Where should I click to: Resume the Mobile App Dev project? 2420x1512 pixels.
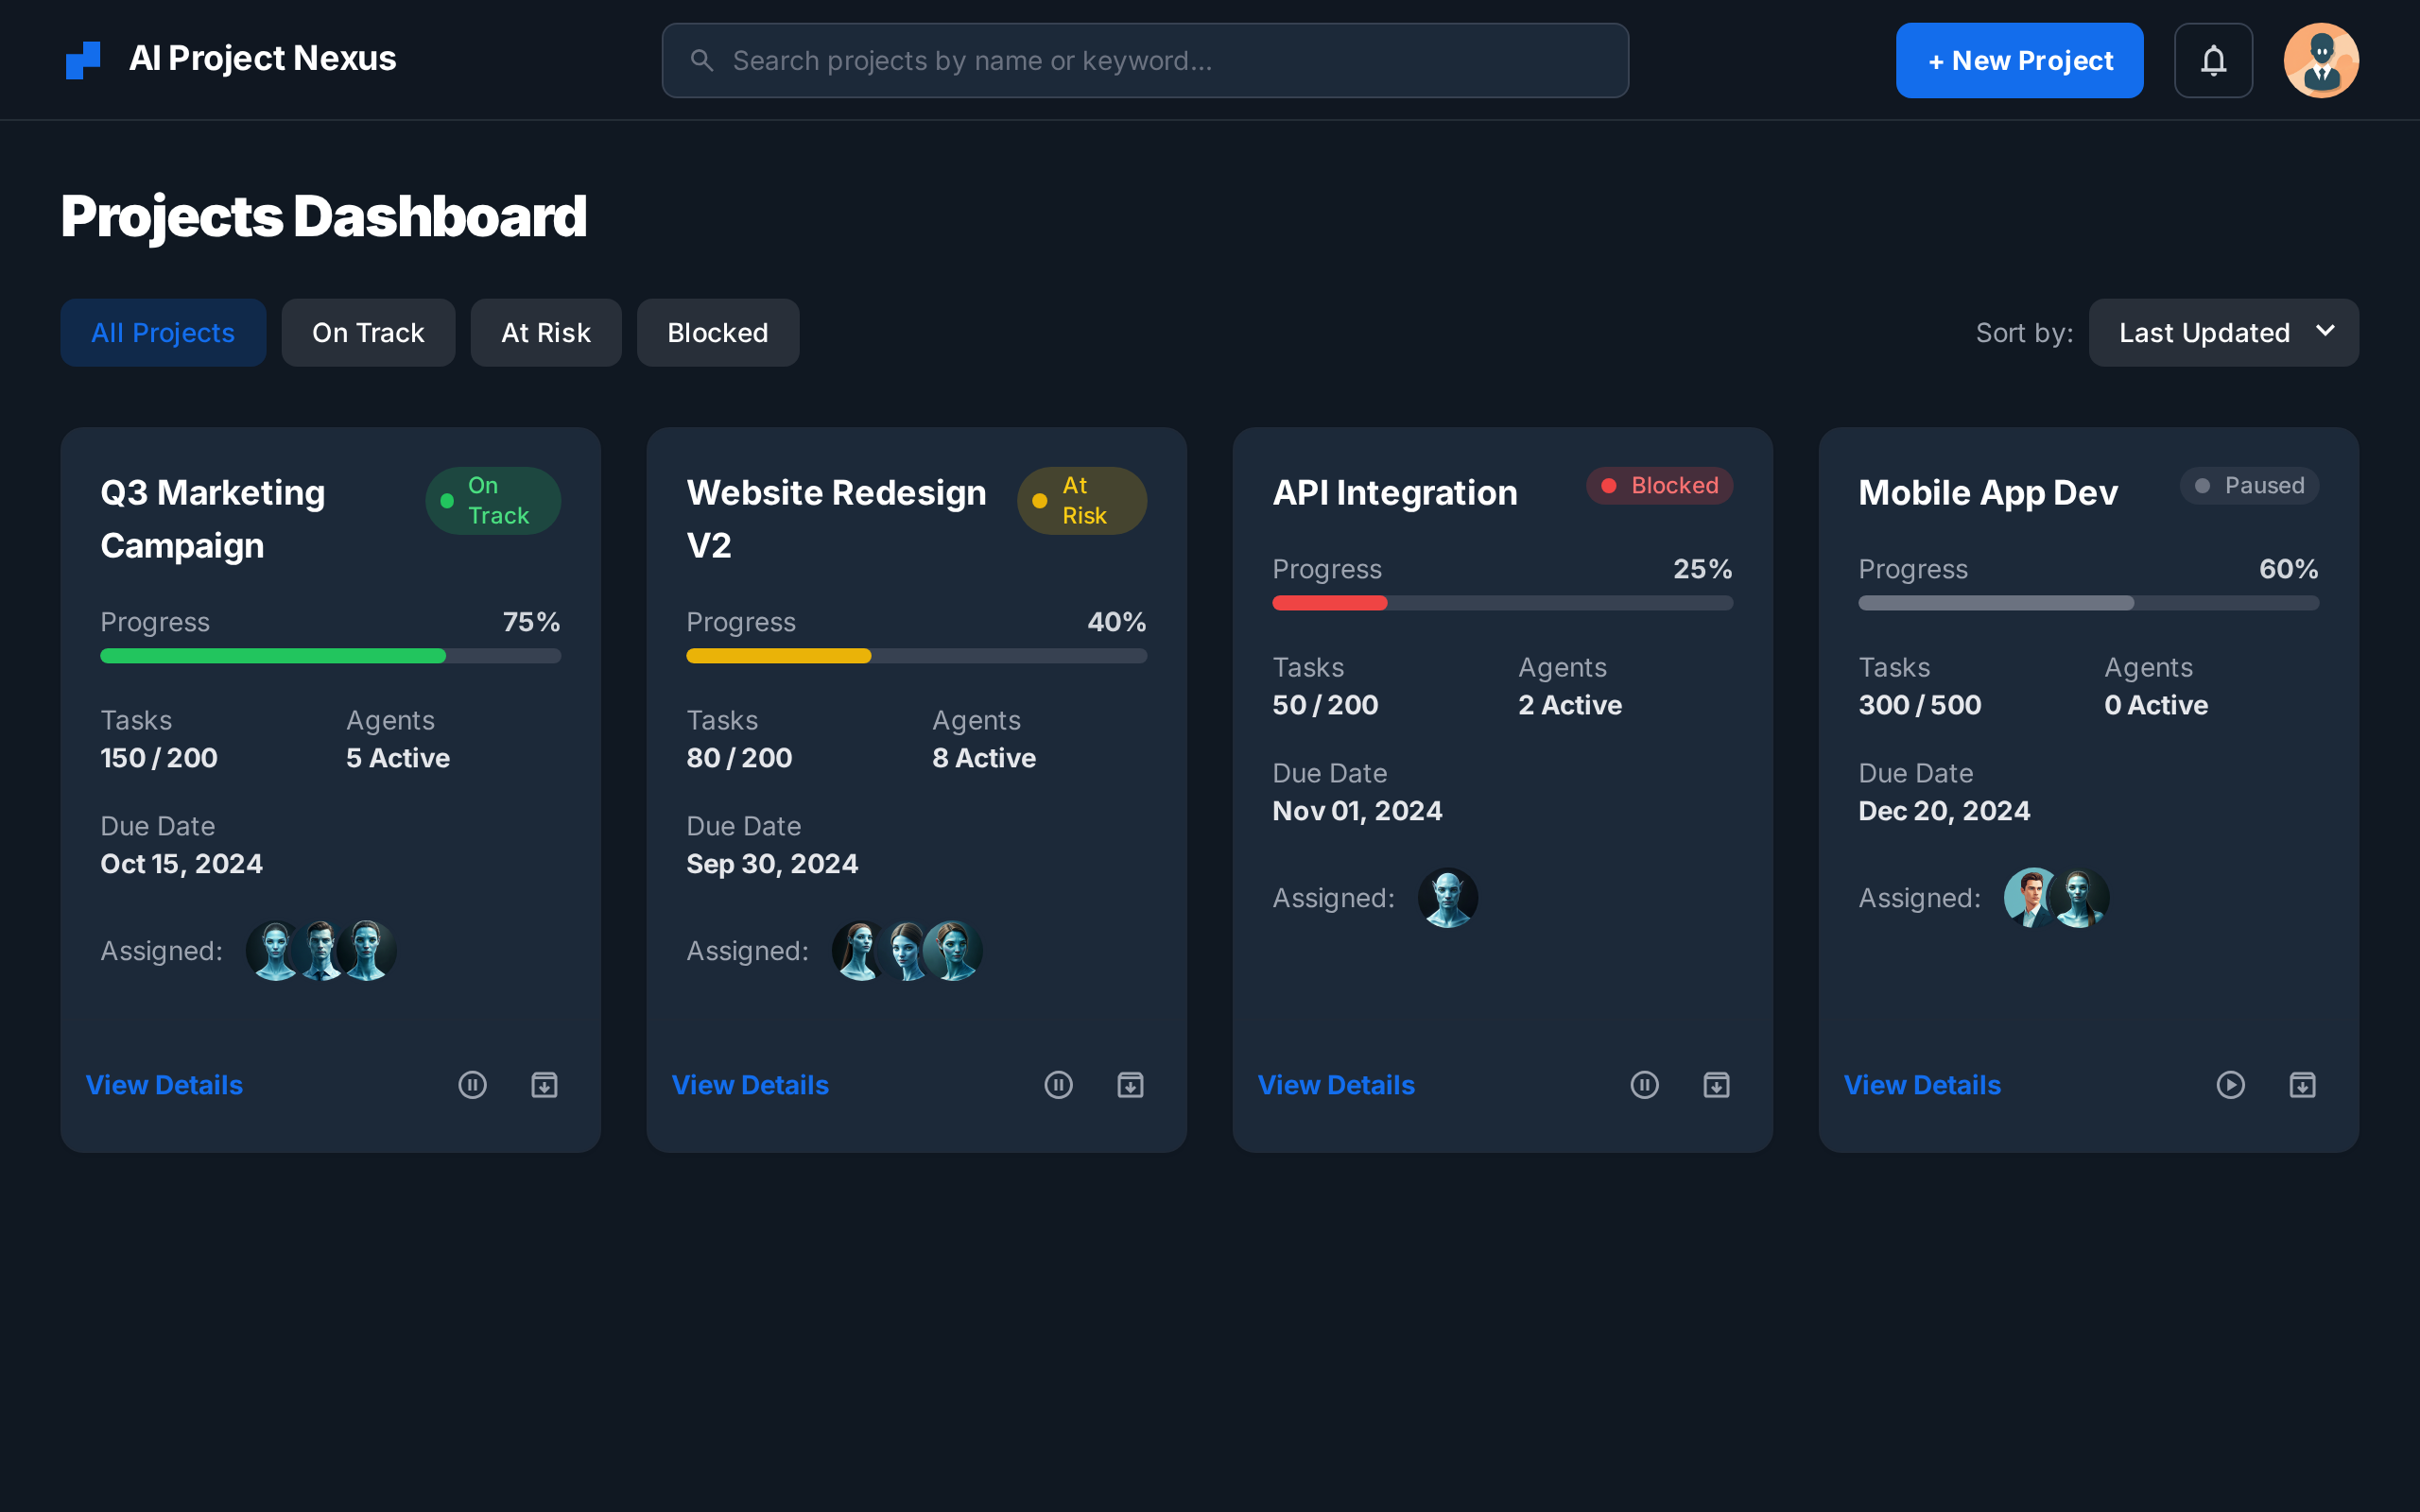pyautogui.click(x=2230, y=1084)
